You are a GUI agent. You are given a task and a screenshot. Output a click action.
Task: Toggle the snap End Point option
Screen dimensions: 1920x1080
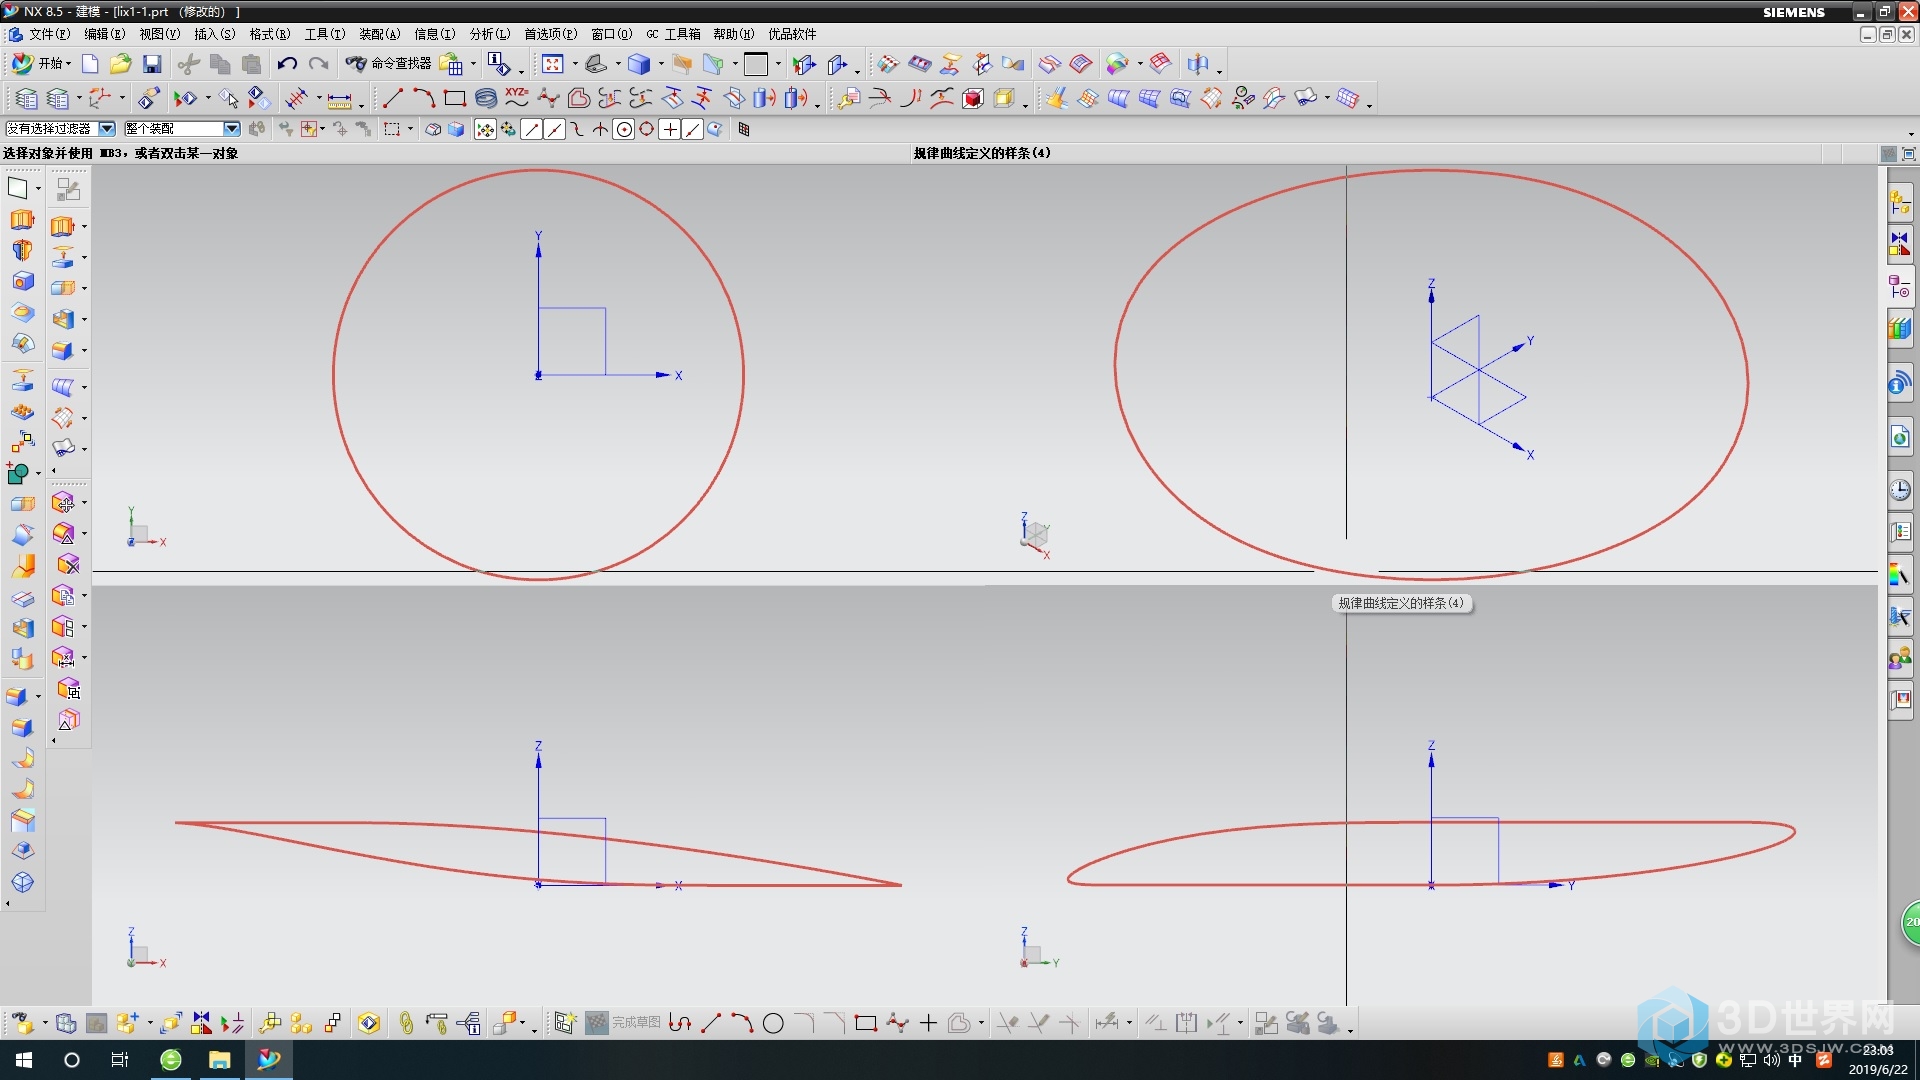(x=532, y=129)
